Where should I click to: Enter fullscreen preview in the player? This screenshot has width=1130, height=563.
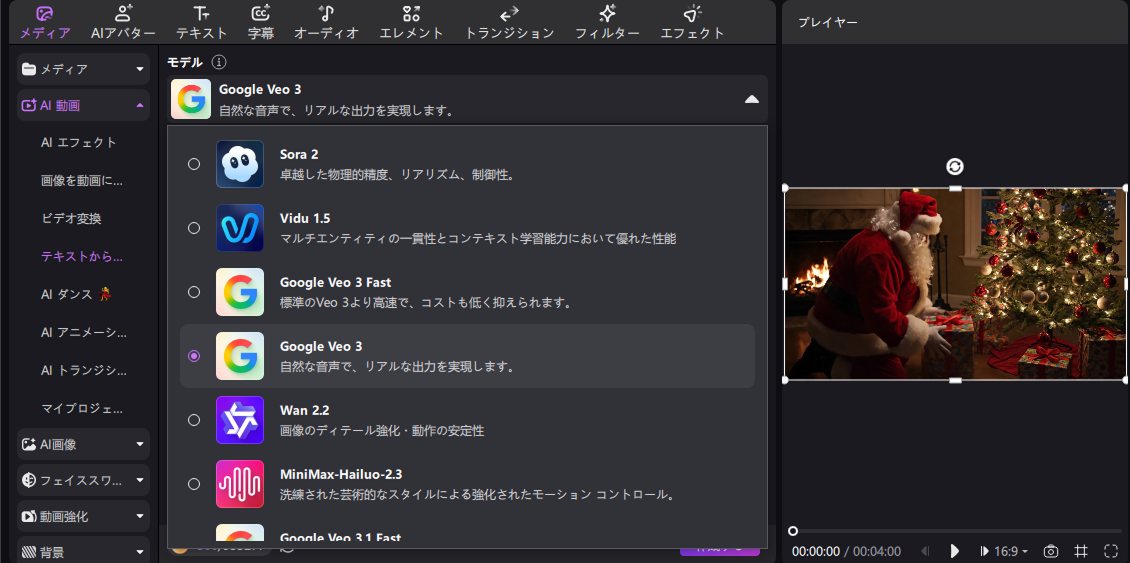[1110, 551]
